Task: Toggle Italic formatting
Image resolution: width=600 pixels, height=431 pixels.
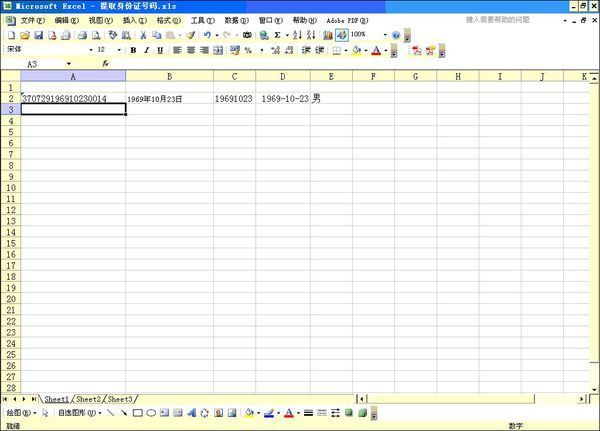Action: (146, 50)
